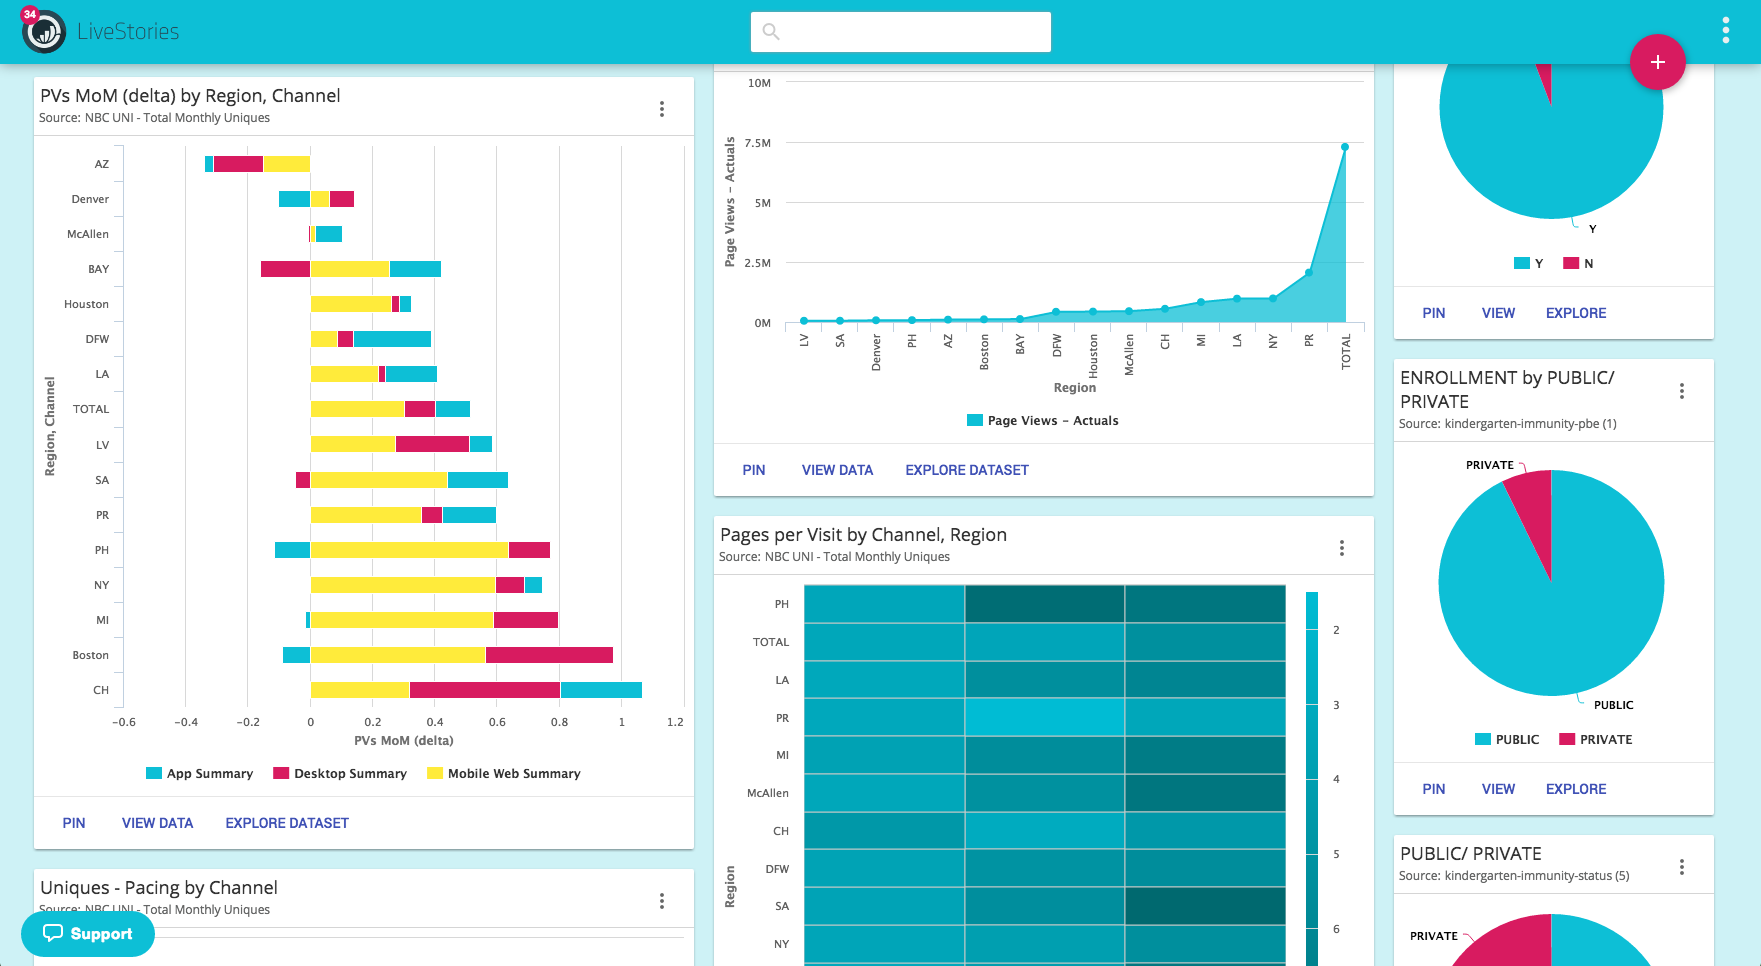
Task: Toggle the N legend swatch
Action: 1571,263
